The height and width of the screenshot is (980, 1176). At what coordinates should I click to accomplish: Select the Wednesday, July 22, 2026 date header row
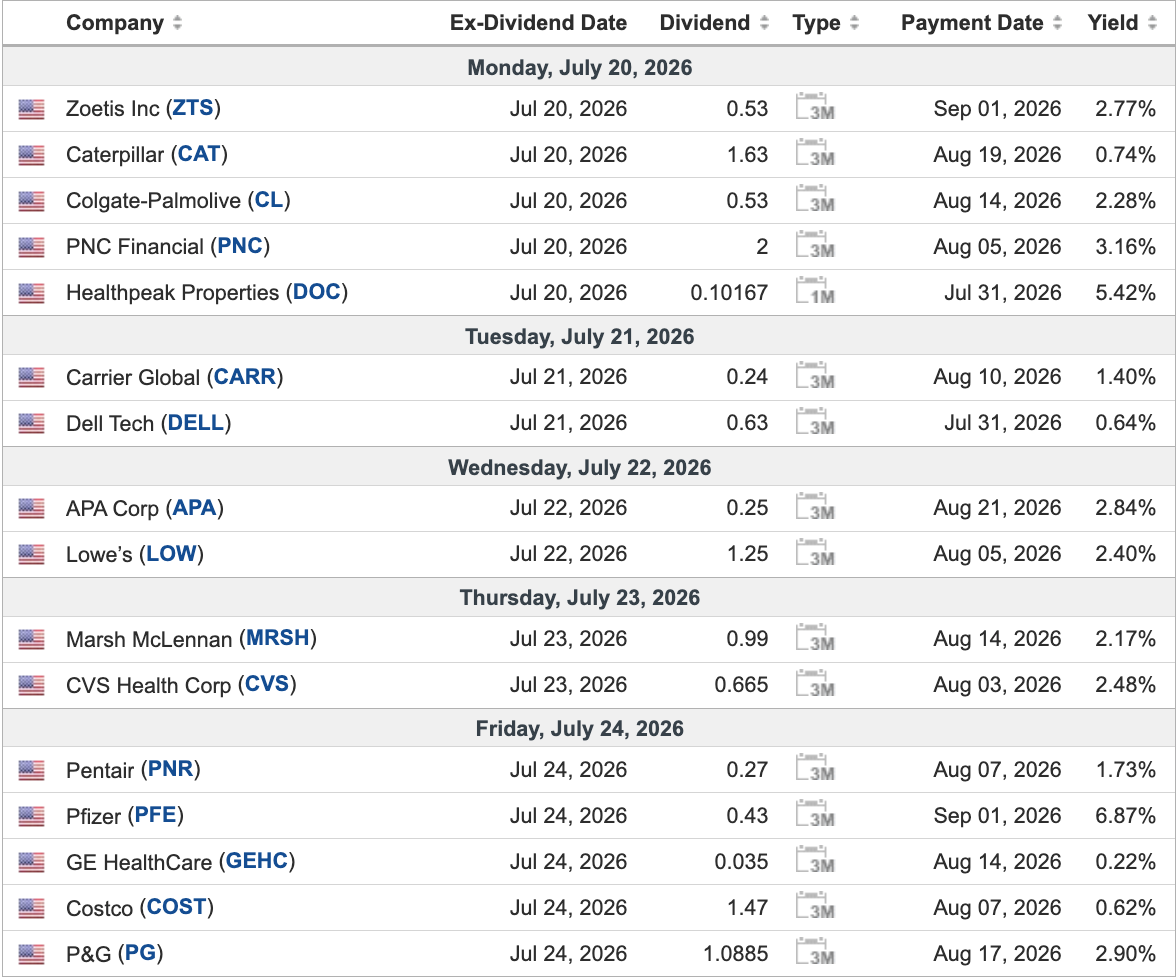point(588,467)
